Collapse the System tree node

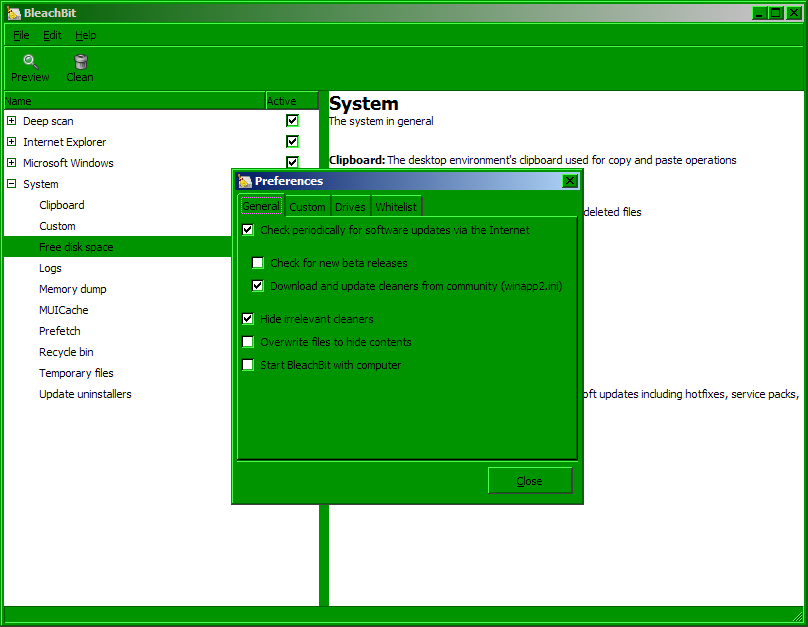[x=11, y=183]
